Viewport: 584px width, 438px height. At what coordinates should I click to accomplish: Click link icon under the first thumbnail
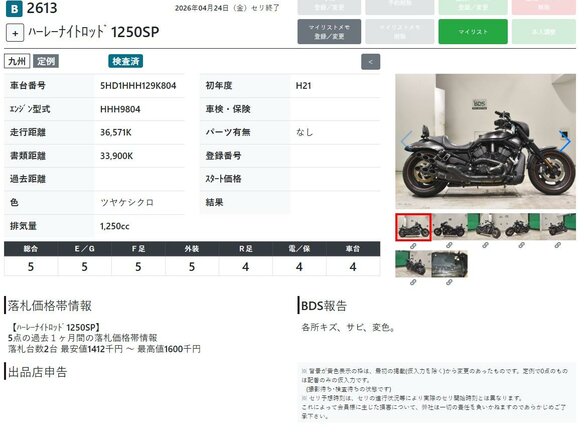pos(413,246)
